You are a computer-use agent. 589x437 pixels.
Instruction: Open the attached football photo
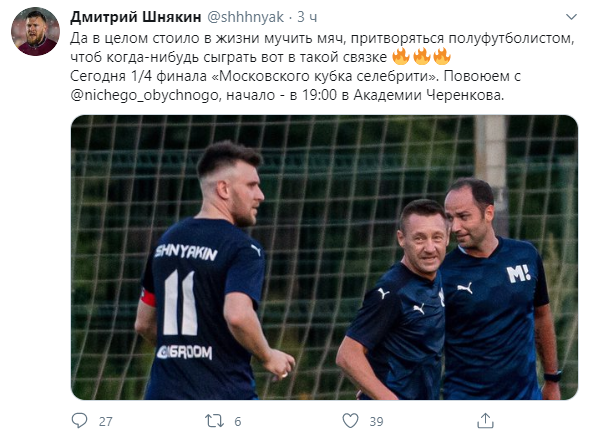[324, 257]
